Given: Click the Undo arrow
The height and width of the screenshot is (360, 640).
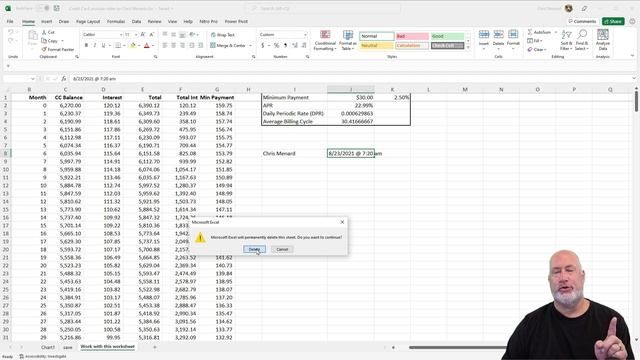Looking at the screenshot, I should coord(11,32).
